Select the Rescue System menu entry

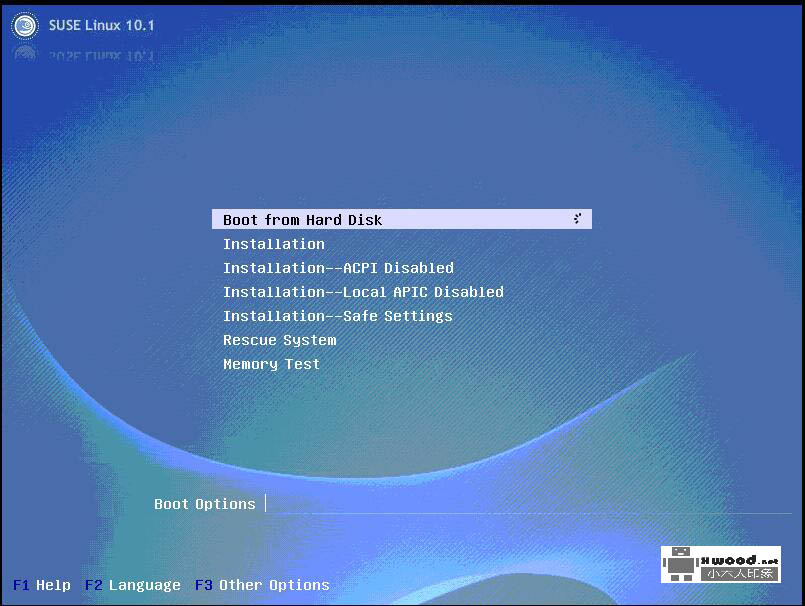click(279, 340)
